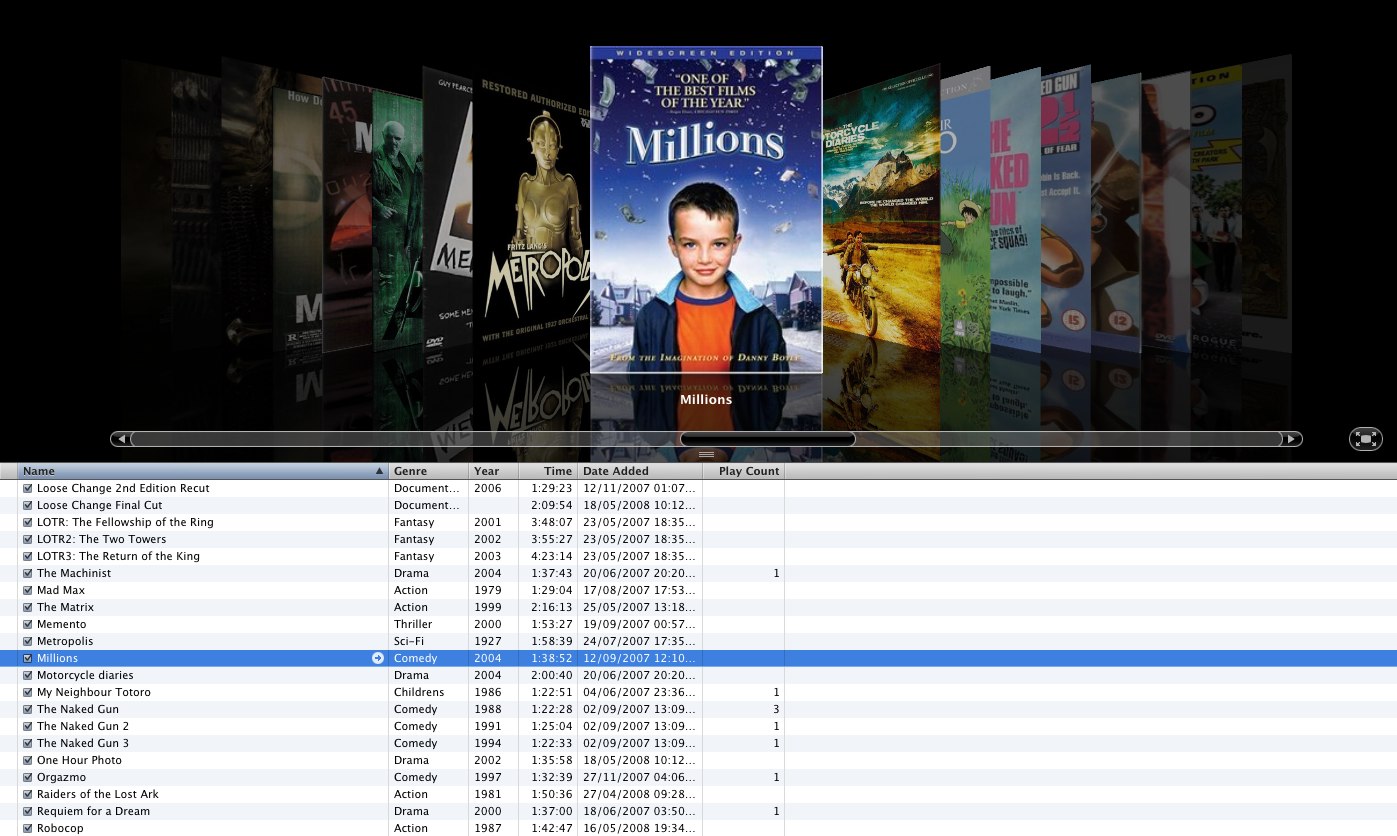Select the row named Requiem for a Dream
The height and width of the screenshot is (836, 1397).
pos(698,811)
